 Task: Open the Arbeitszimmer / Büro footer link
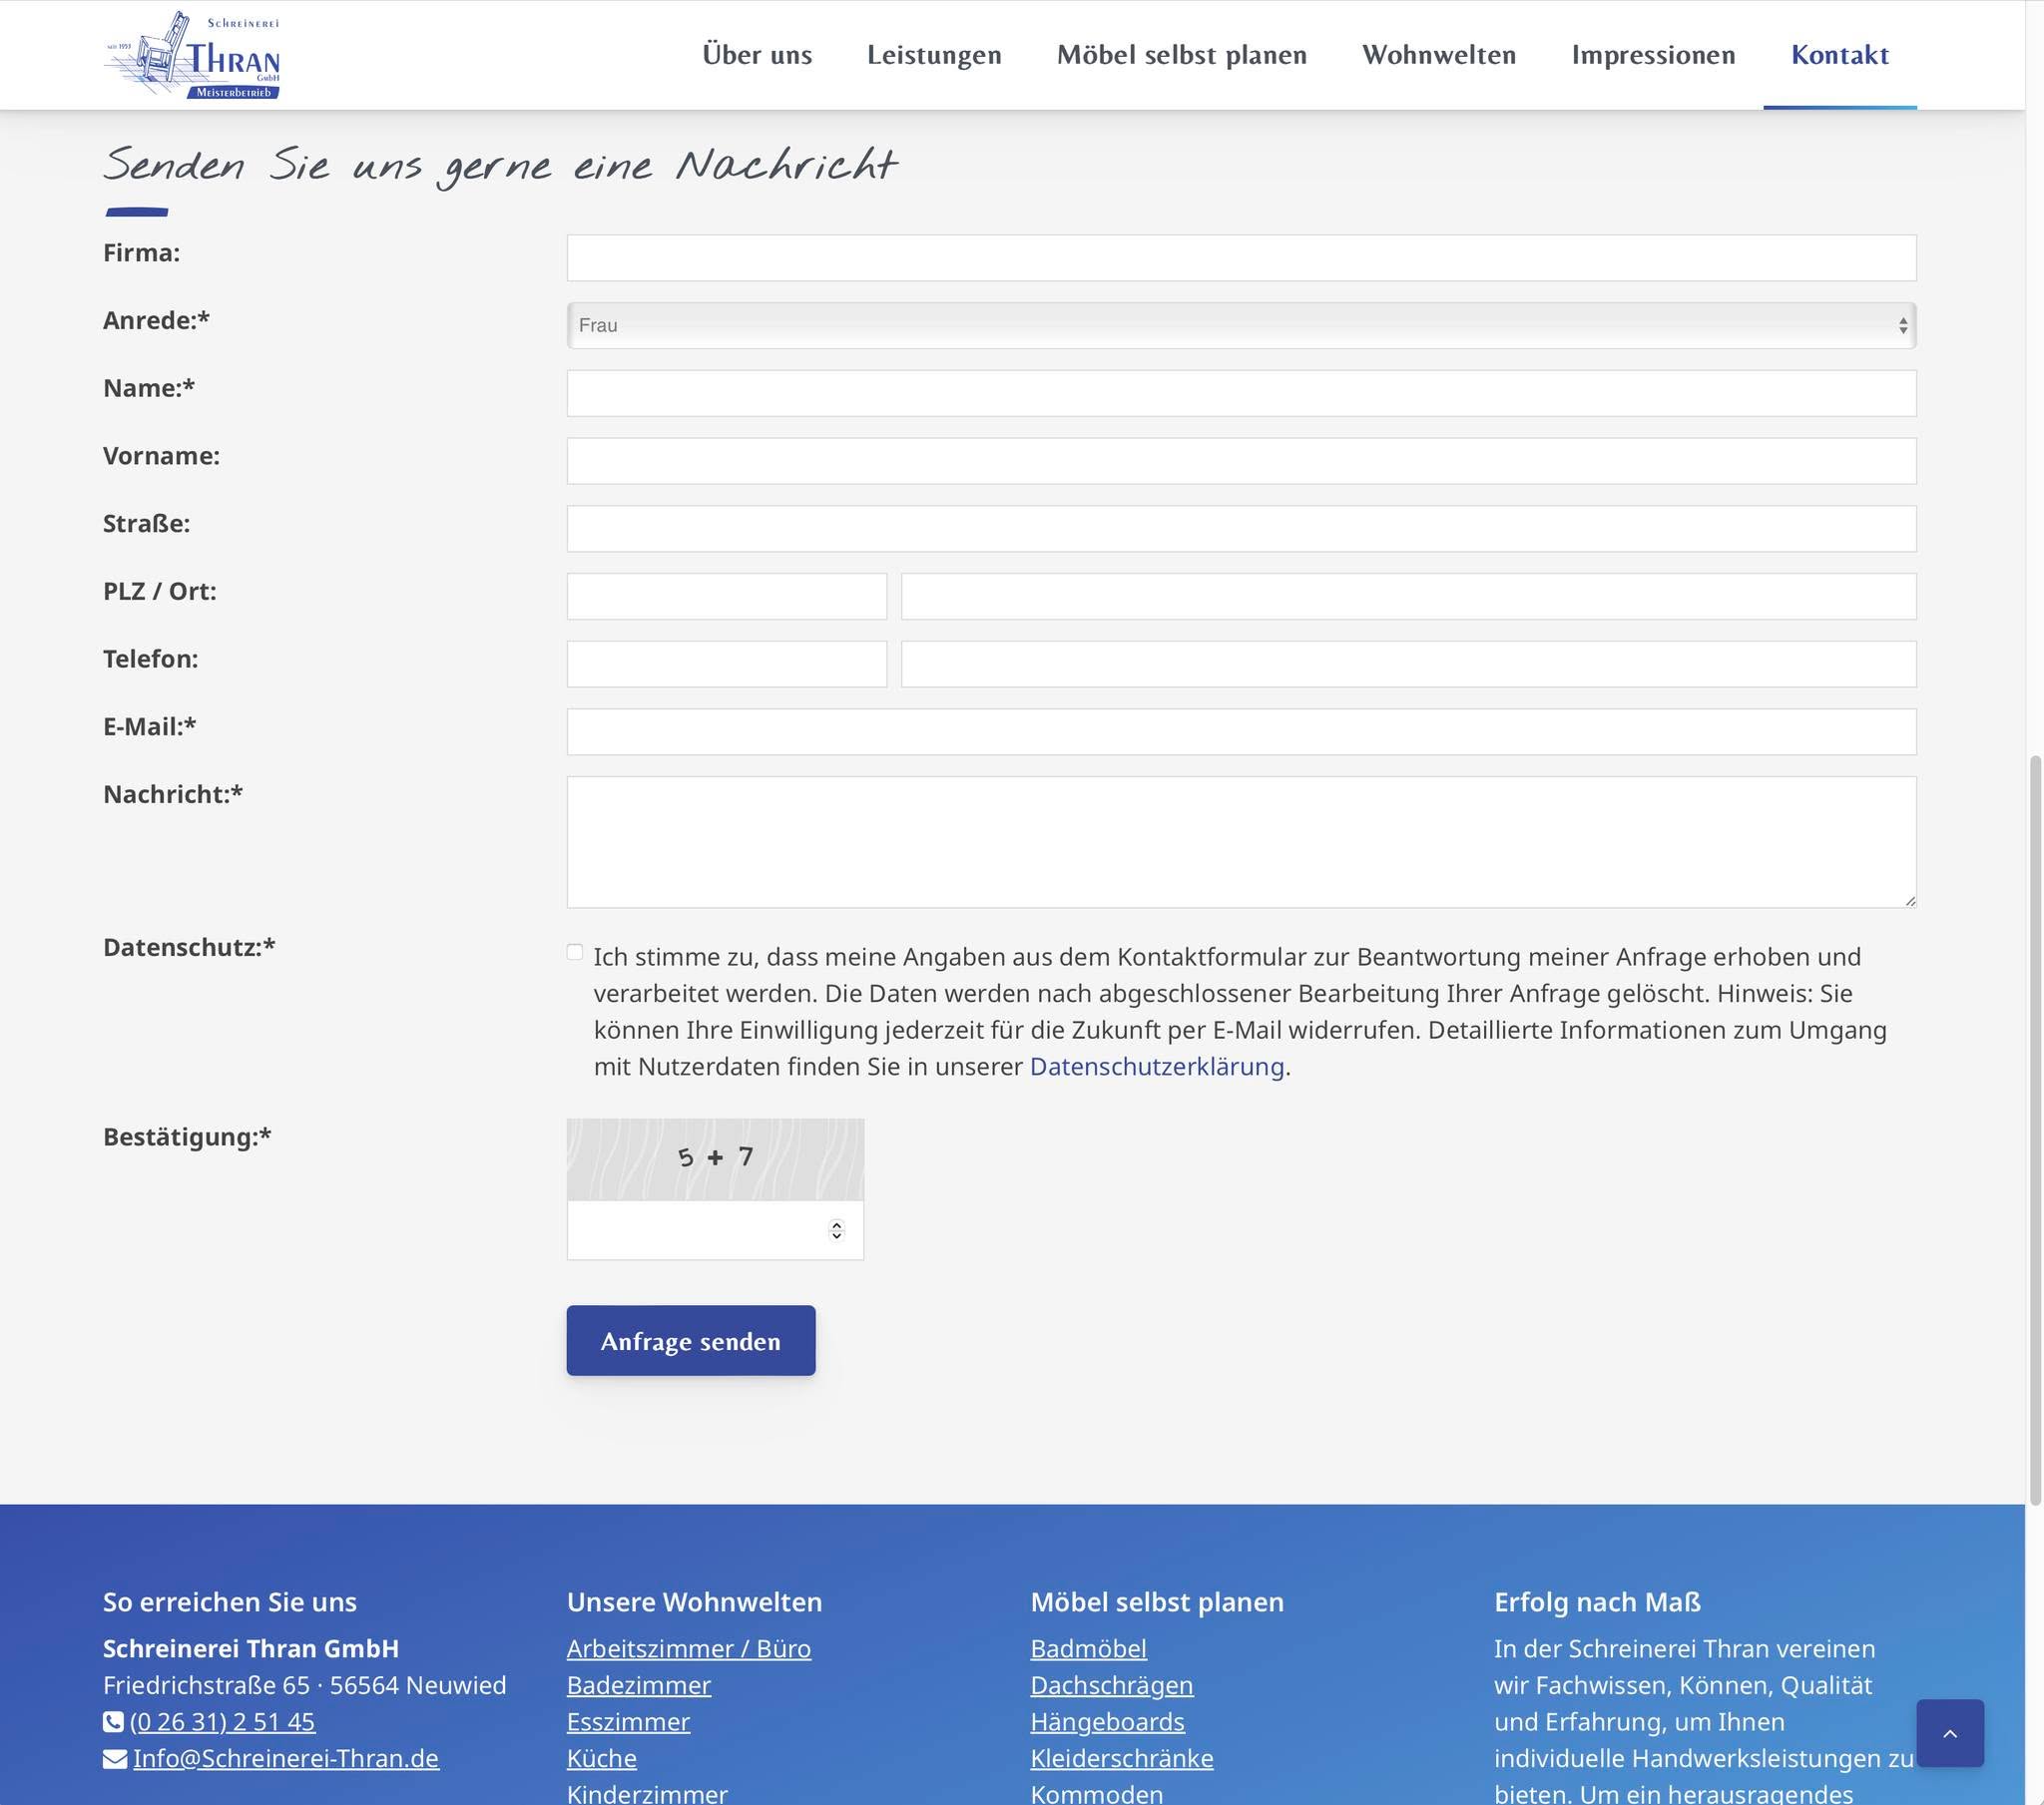coord(688,1649)
